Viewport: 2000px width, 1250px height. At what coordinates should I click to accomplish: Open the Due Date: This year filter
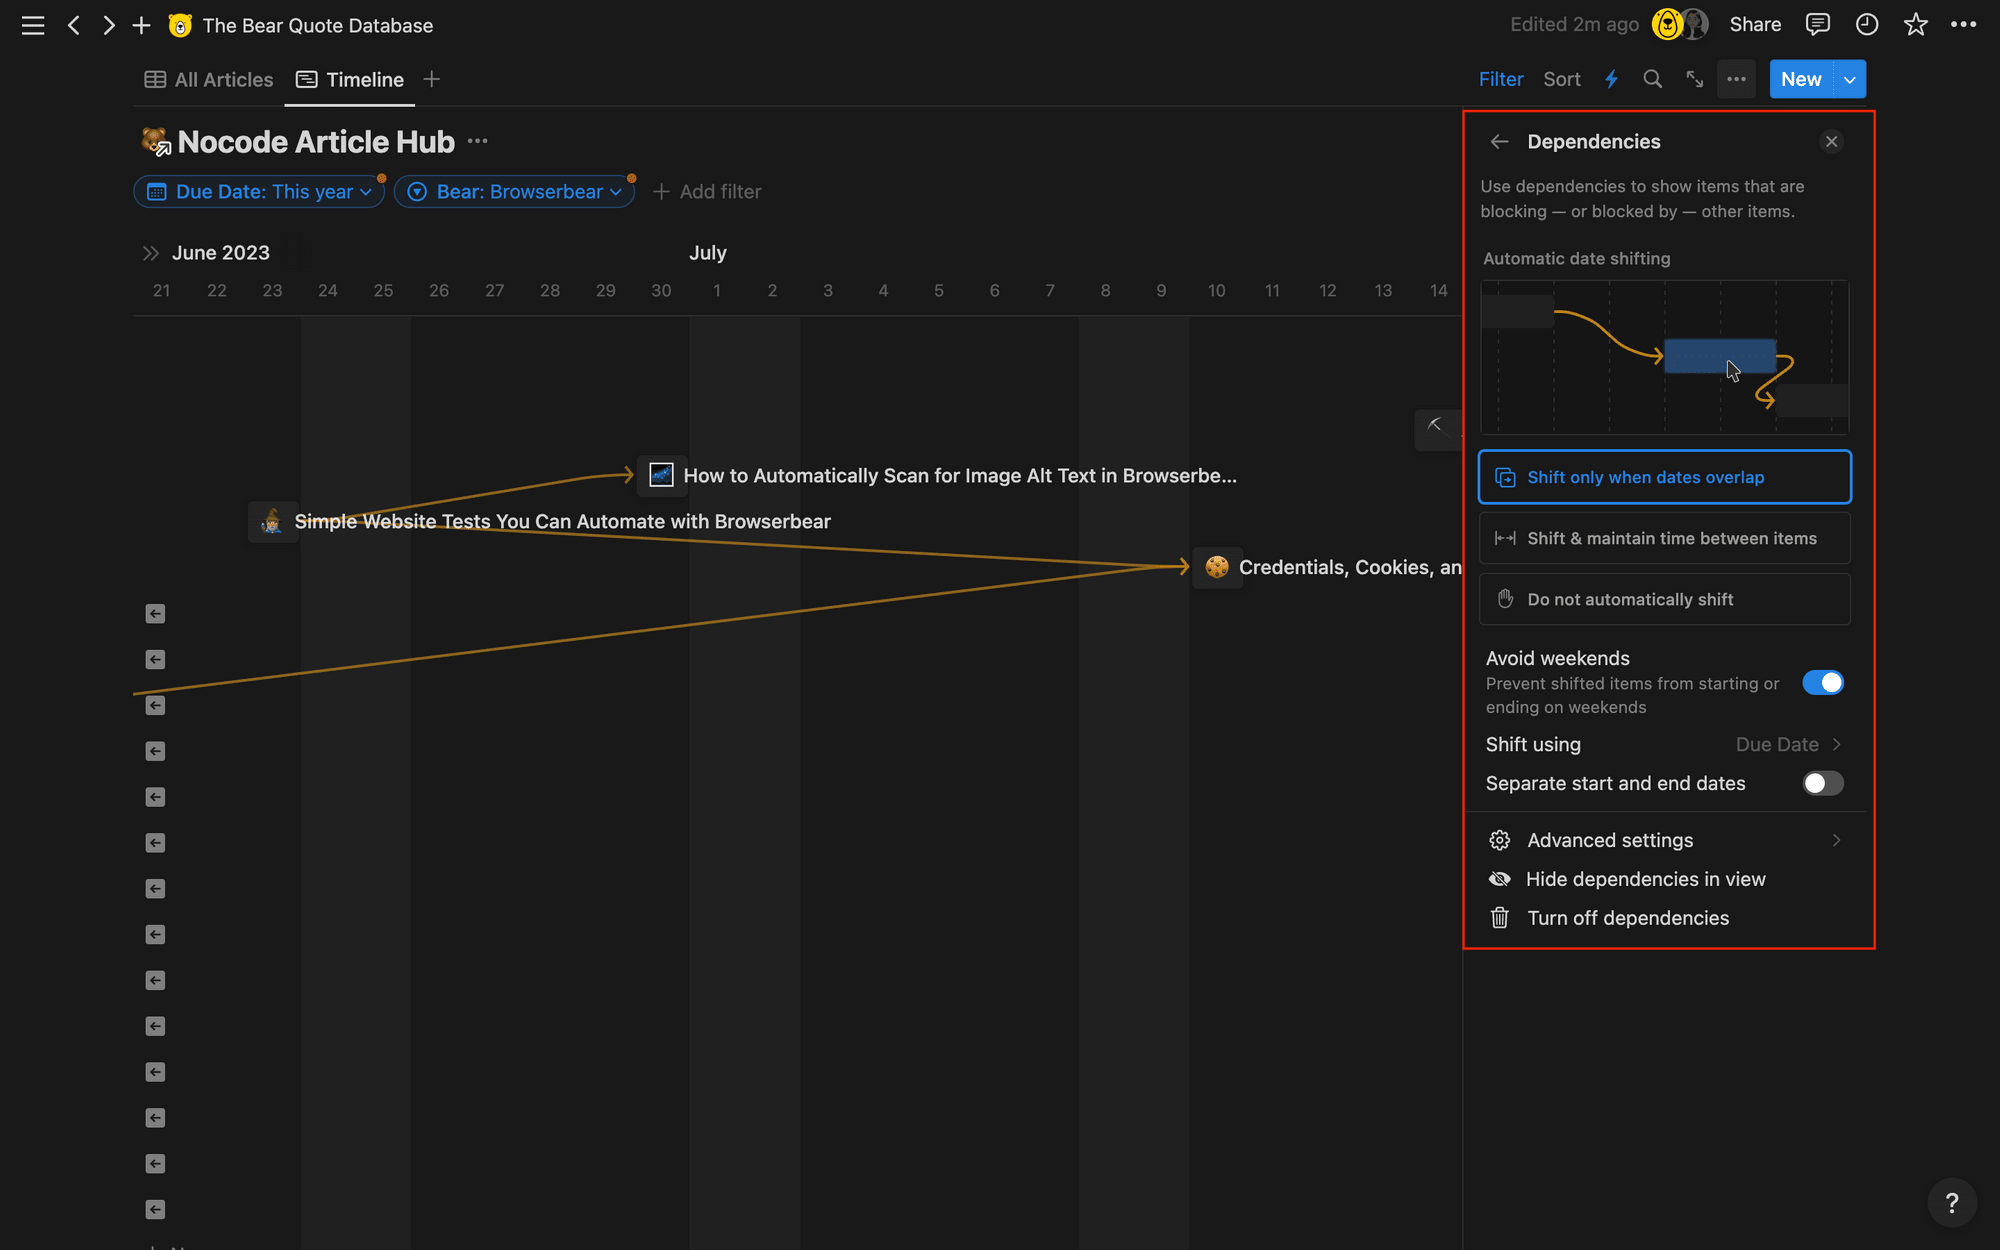click(x=258, y=191)
